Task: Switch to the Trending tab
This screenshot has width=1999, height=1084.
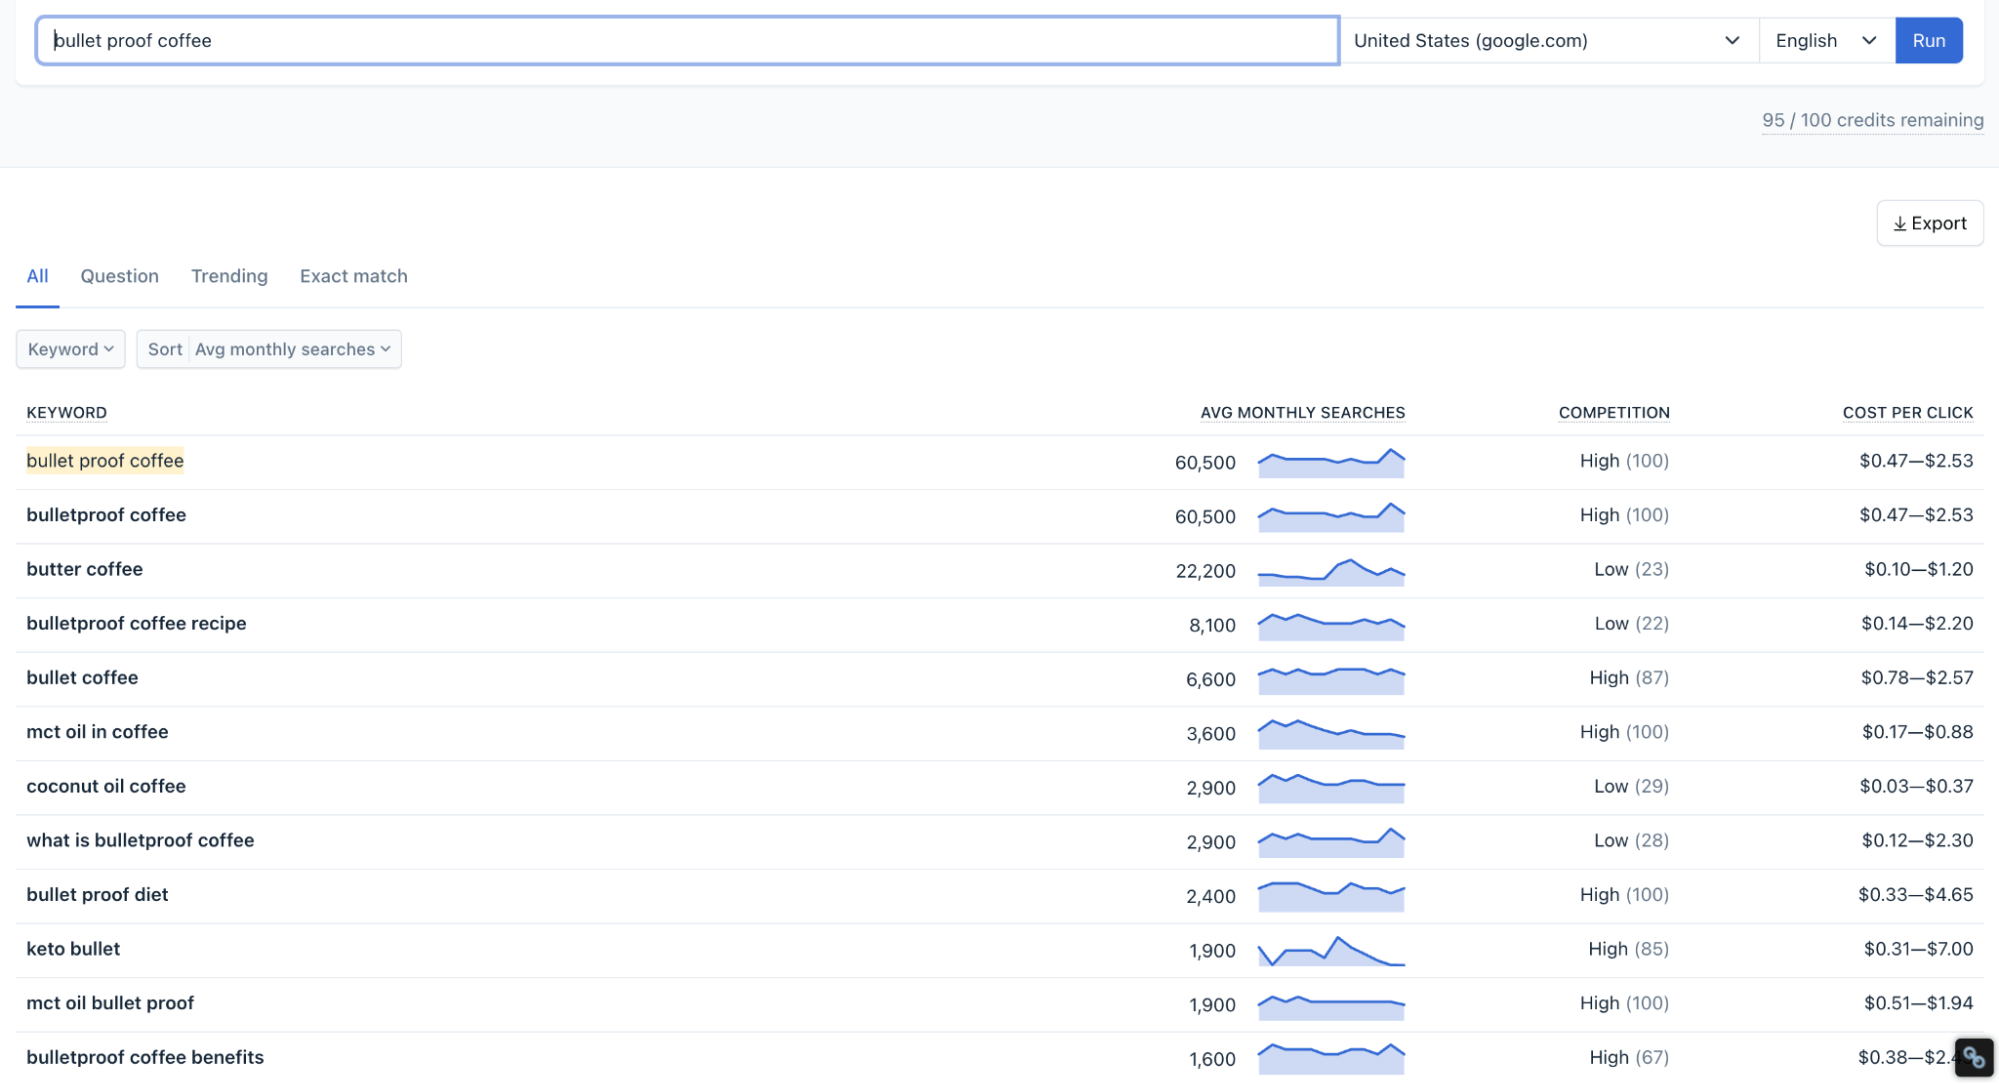Action: click(x=229, y=276)
